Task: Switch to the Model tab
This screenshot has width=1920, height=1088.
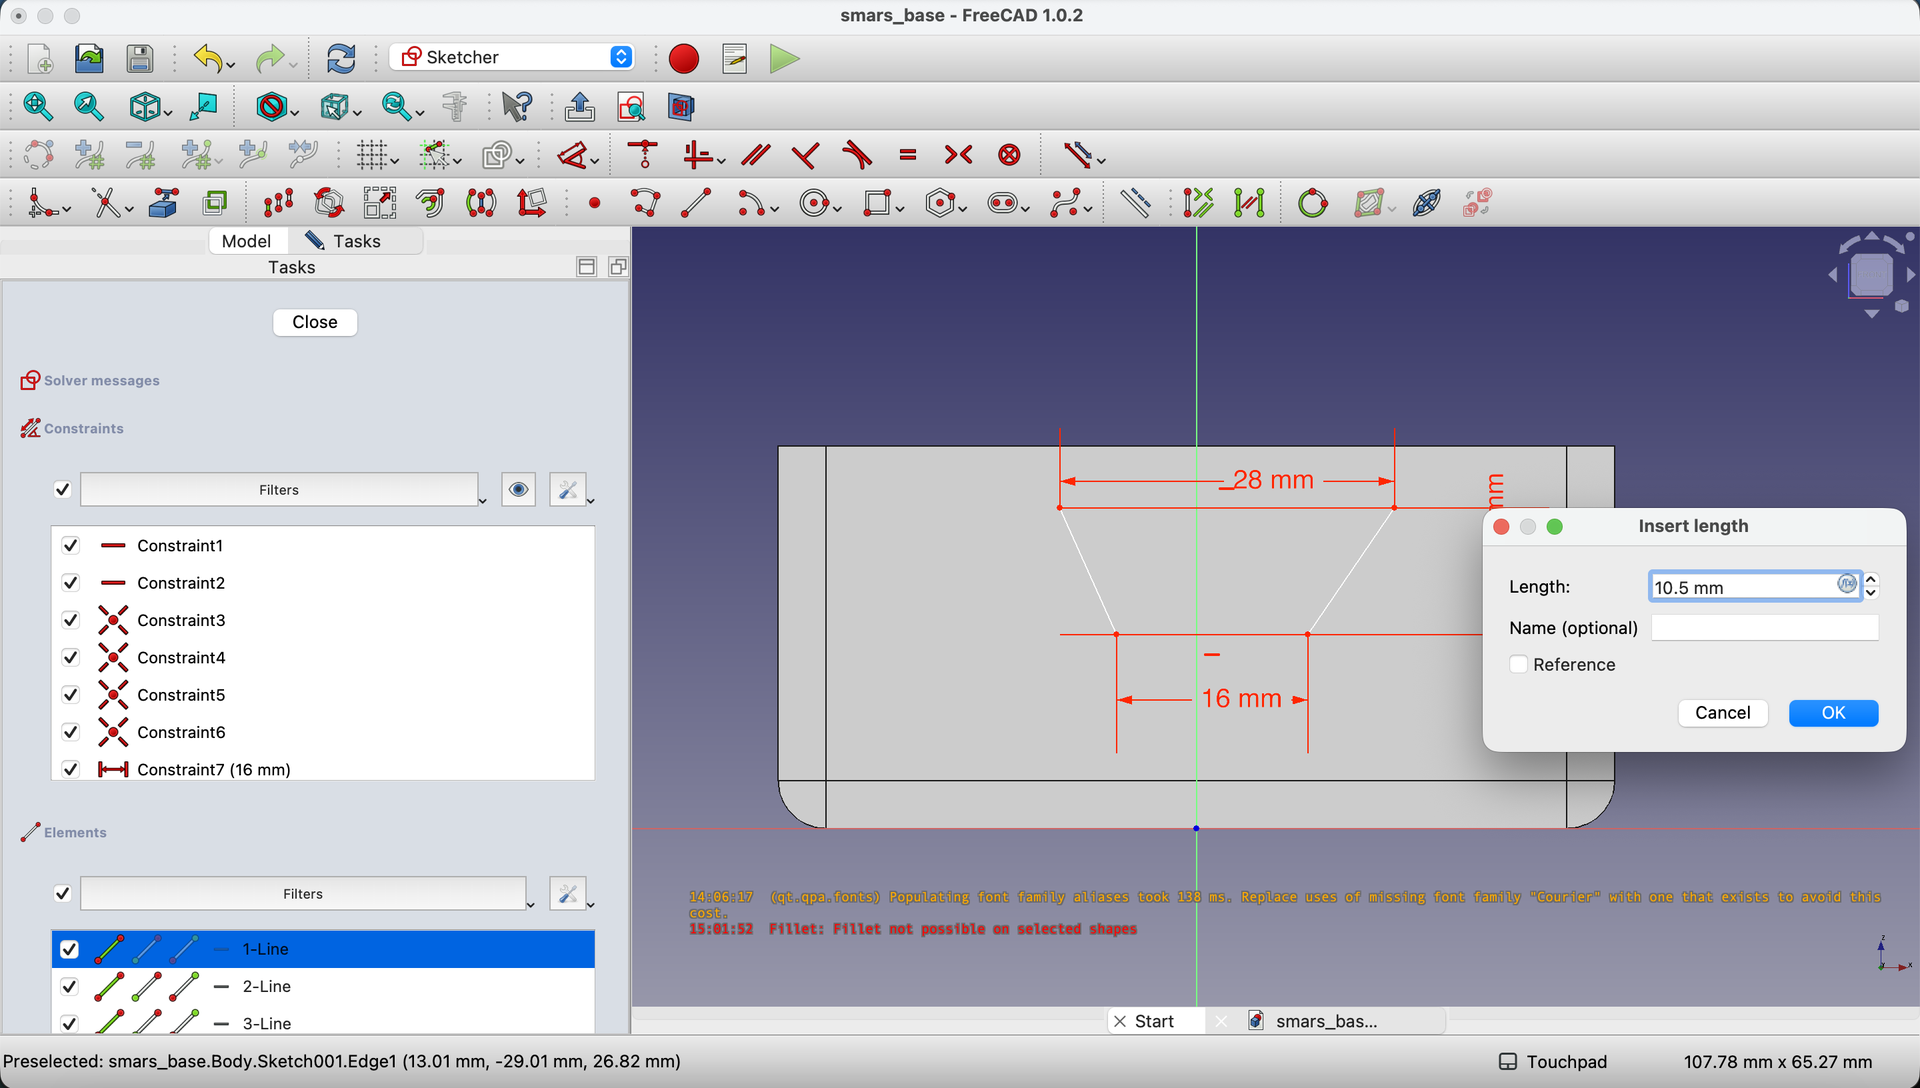Action: point(246,241)
